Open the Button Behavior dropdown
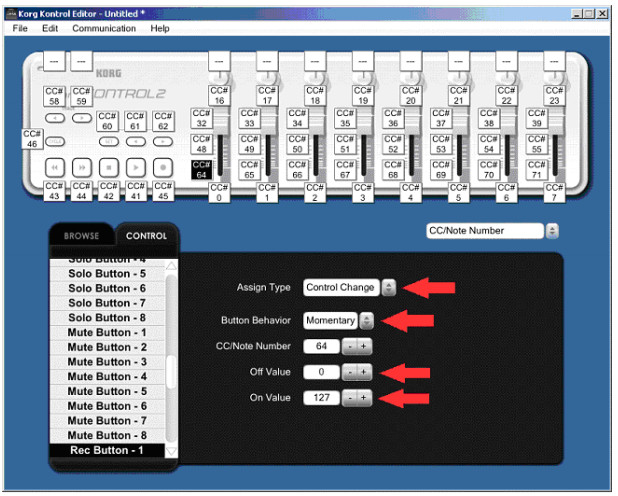The height and width of the screenshot is (496, 618). [x=367, y=321]
